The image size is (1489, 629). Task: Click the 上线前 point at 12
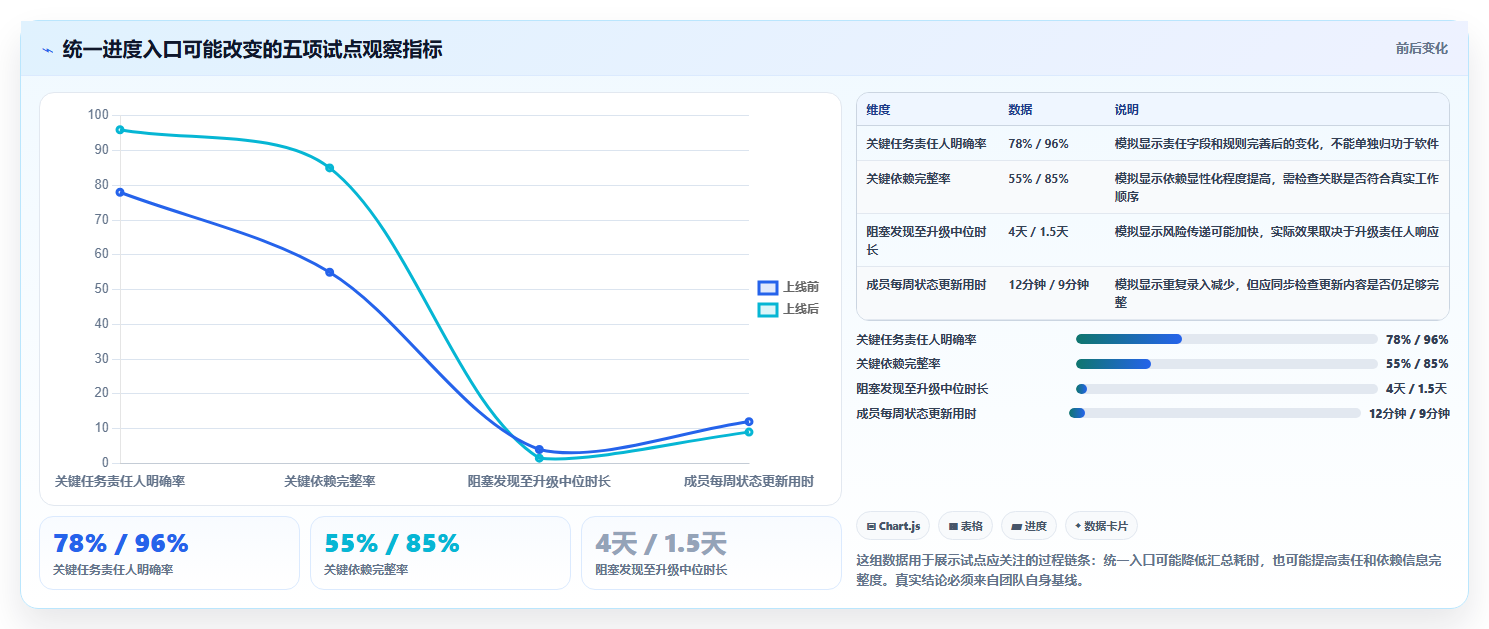749,422
